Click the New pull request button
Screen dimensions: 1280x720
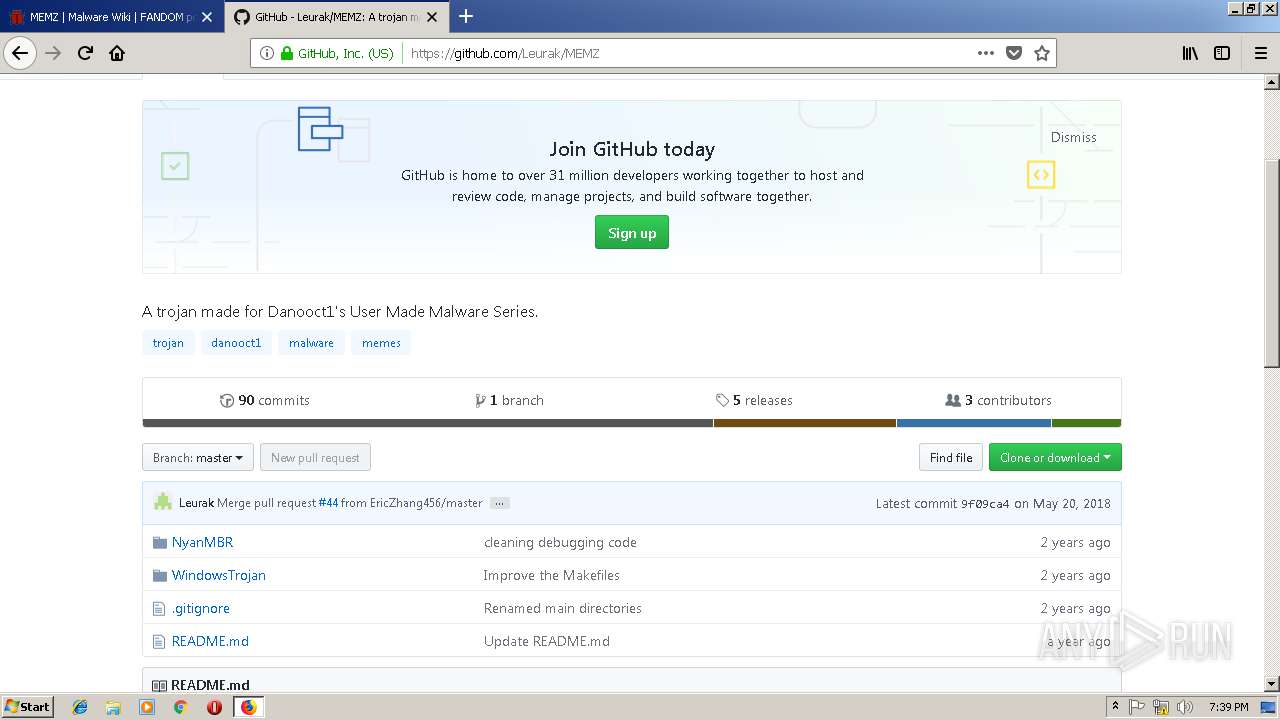[x=315, y=458]
